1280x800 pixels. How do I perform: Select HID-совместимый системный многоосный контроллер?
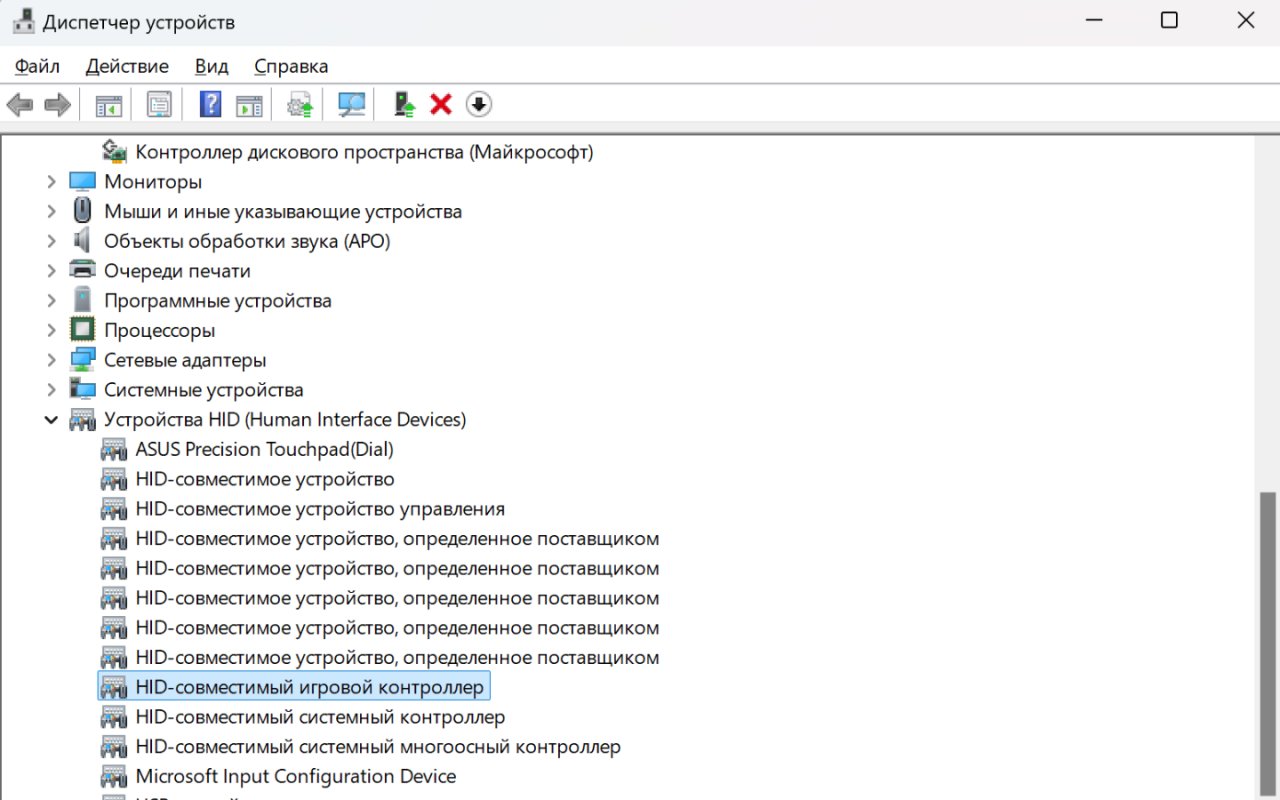click(377, 747)
